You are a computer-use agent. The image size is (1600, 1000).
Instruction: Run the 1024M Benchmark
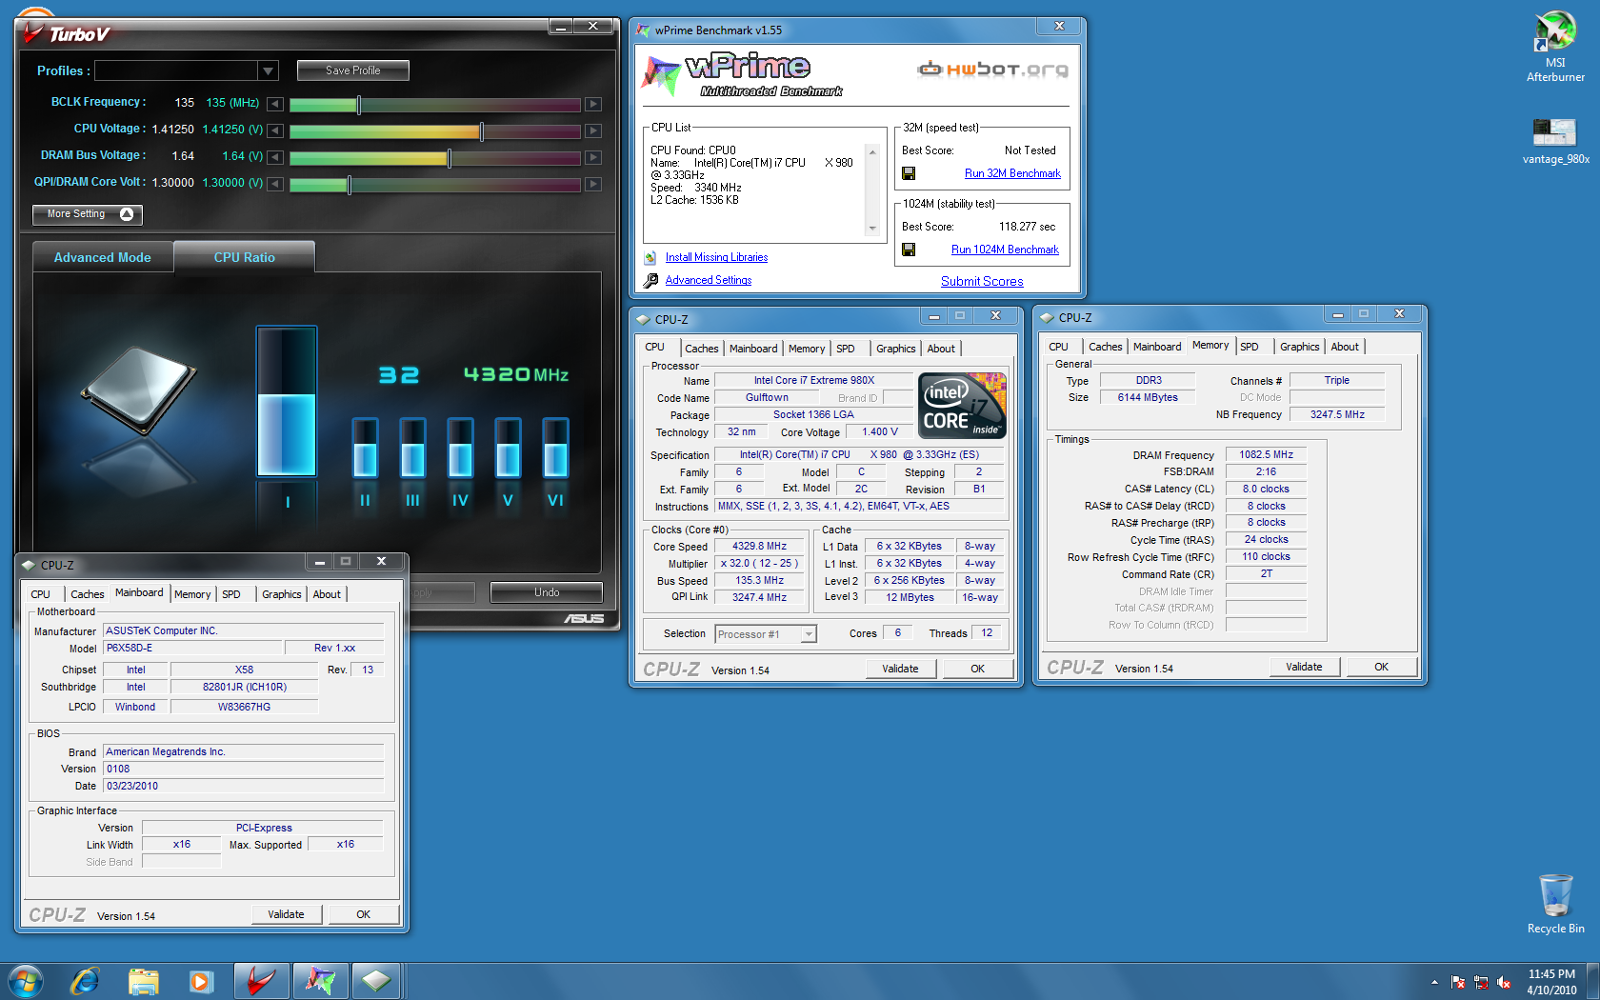pyautogui.click(x=1005, y=249)
